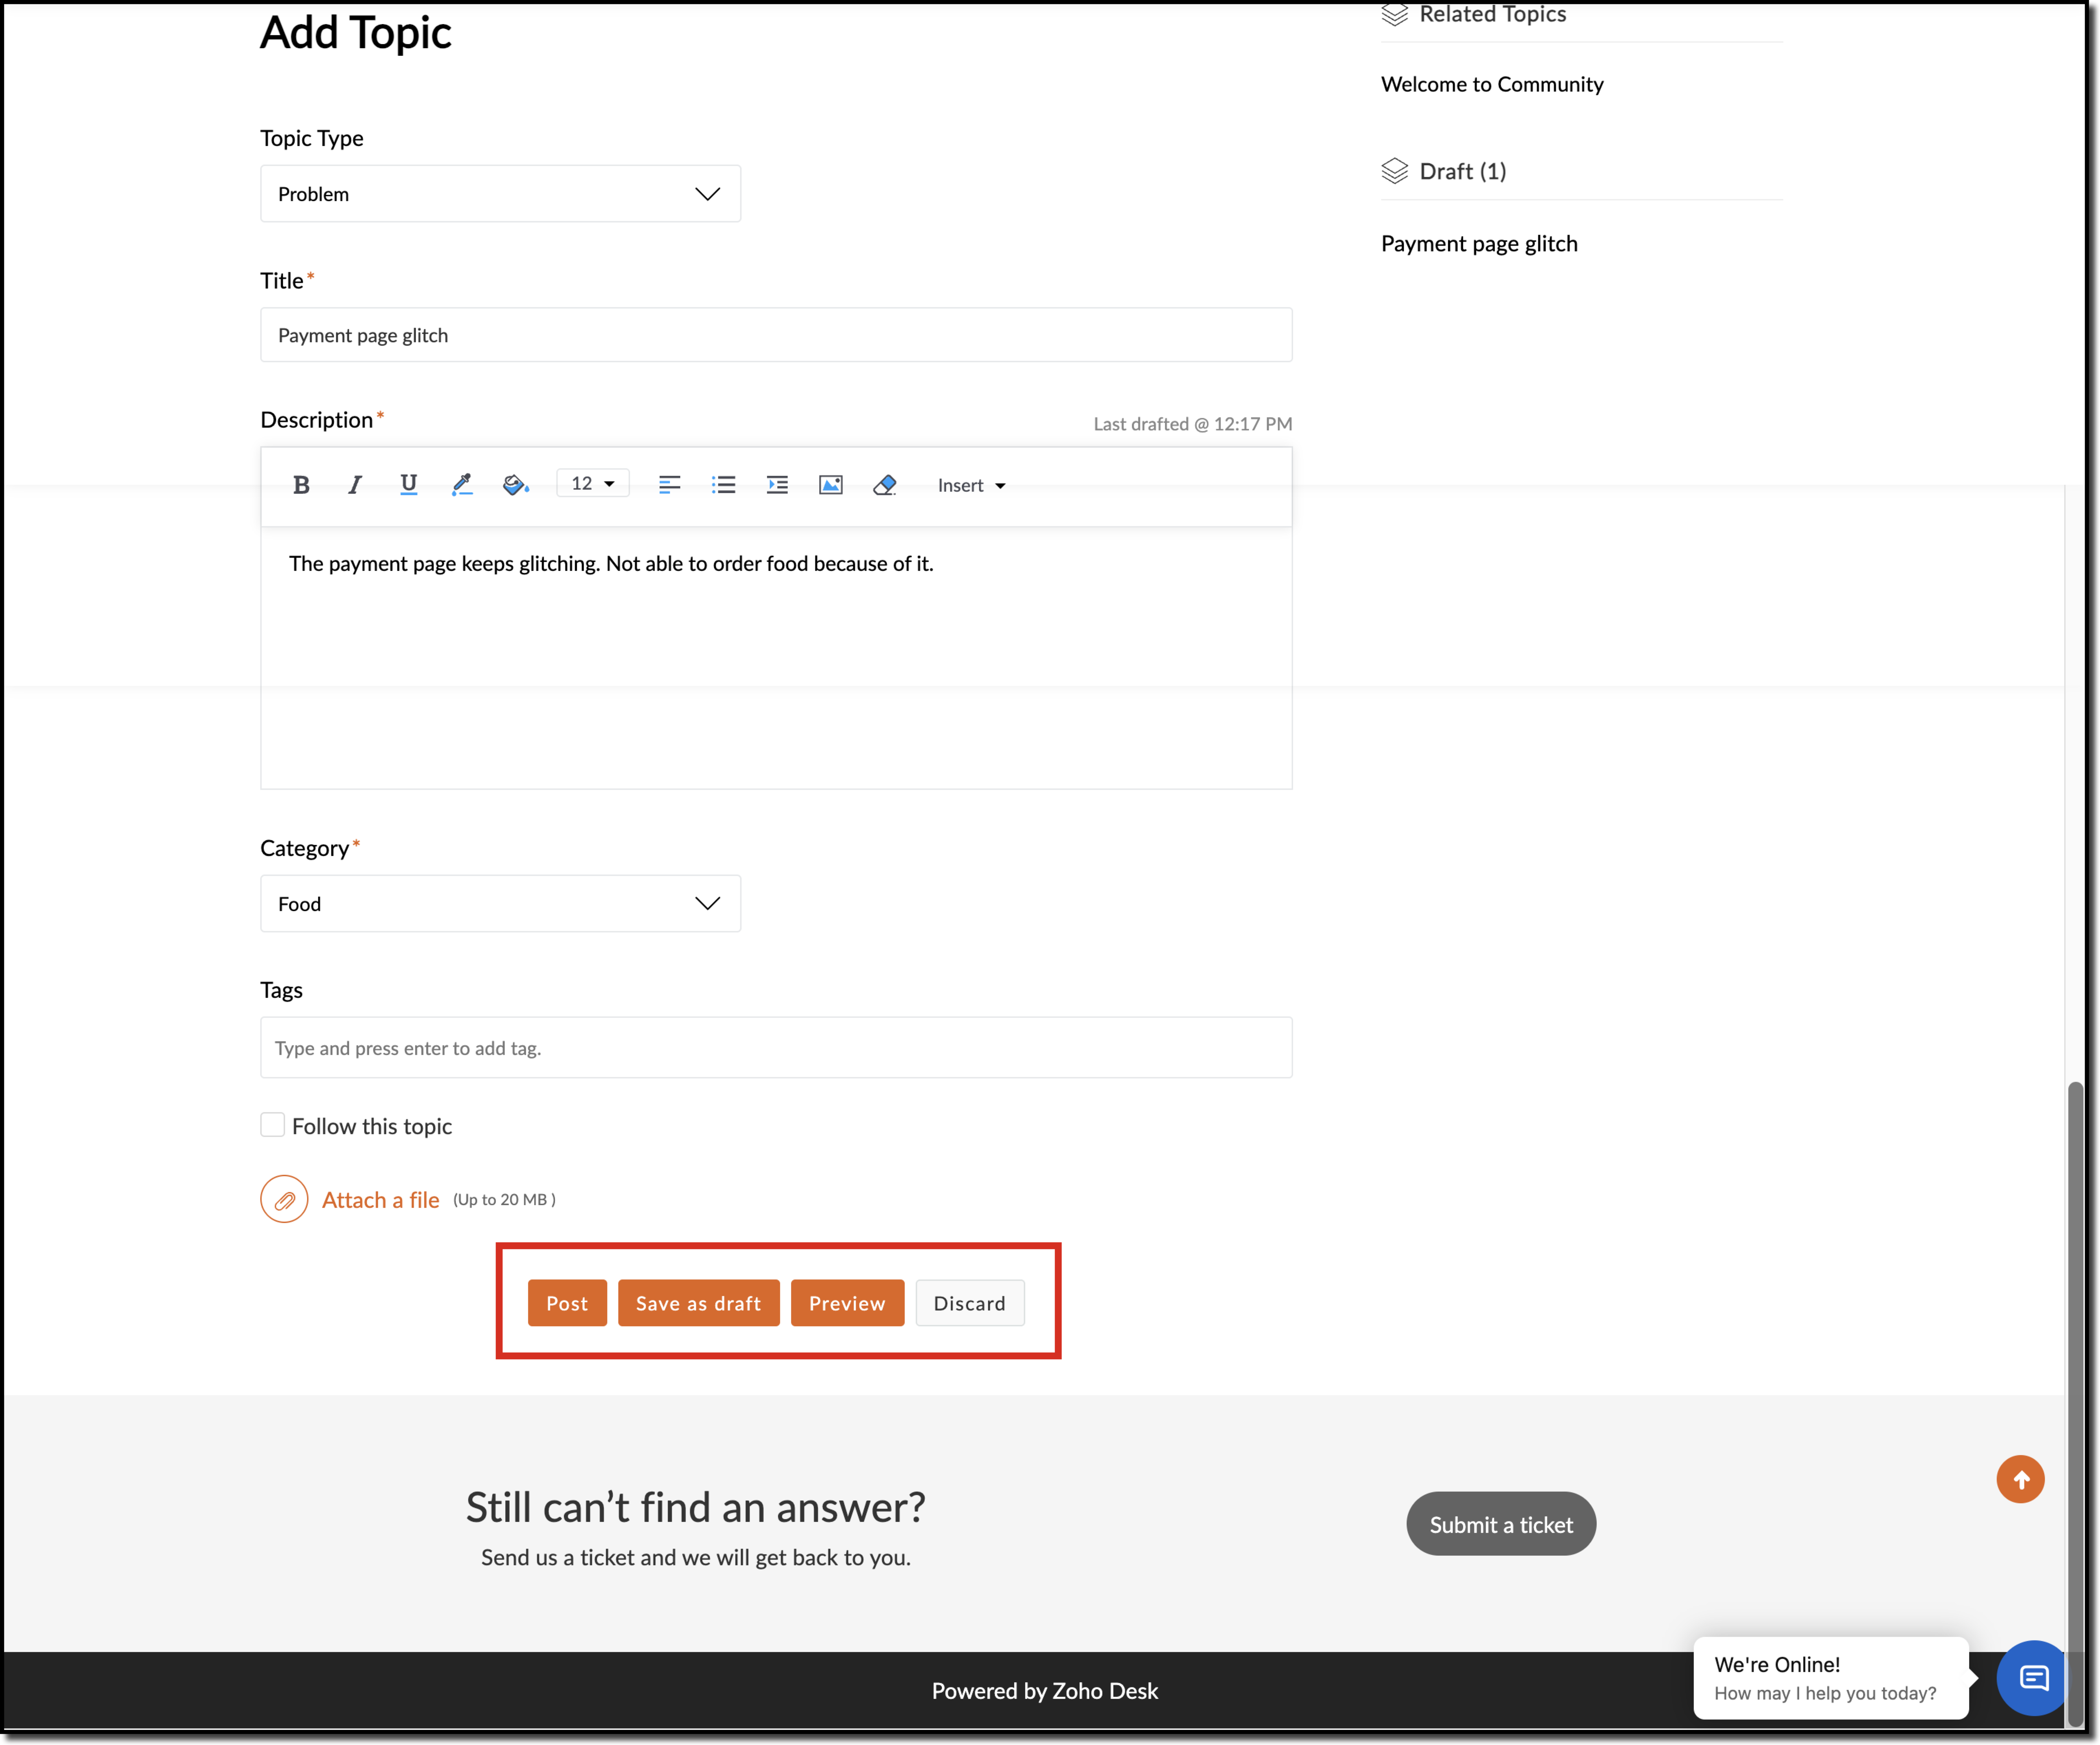The image size is (2100, 1745).
Task: Open background fill color tool
Action: click(515, 485)
